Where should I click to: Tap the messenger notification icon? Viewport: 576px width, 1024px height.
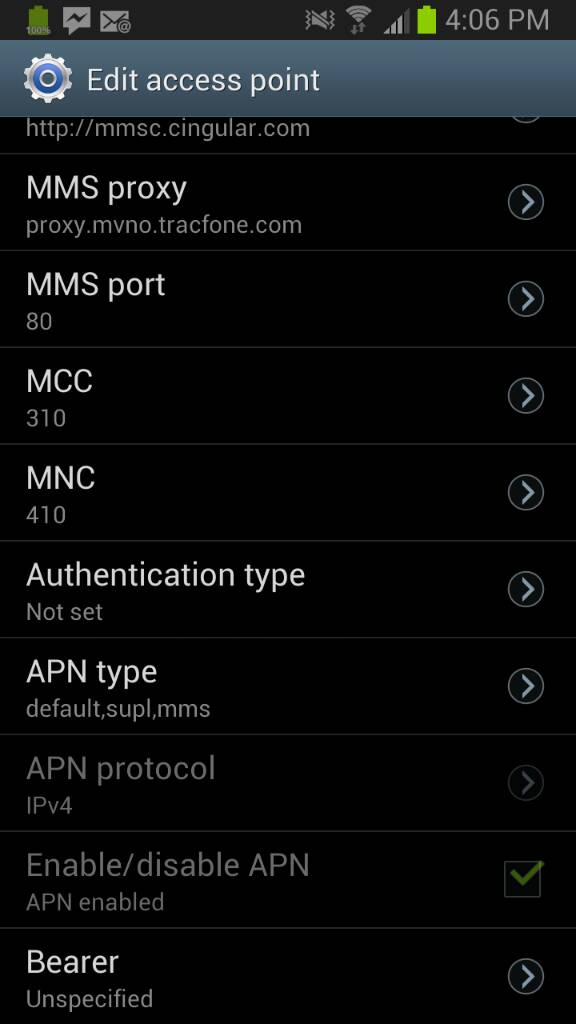76,20
